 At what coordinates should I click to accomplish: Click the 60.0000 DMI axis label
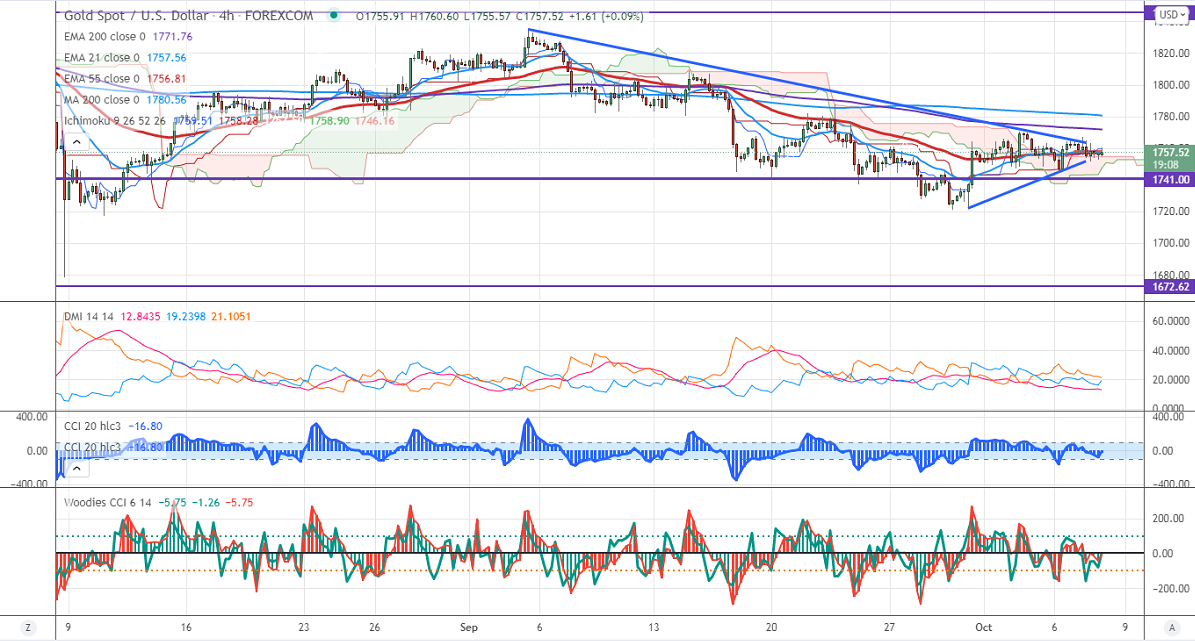(1171, 322)
